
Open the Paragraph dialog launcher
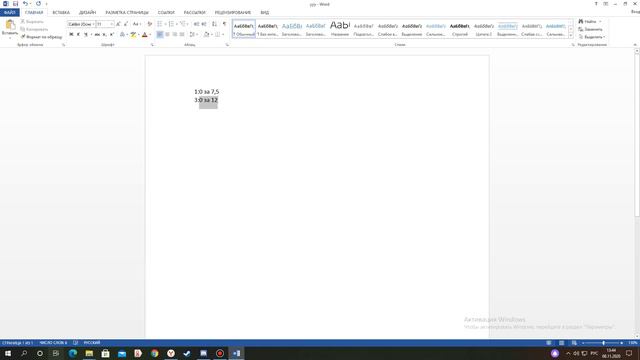(x=227, y=45)
